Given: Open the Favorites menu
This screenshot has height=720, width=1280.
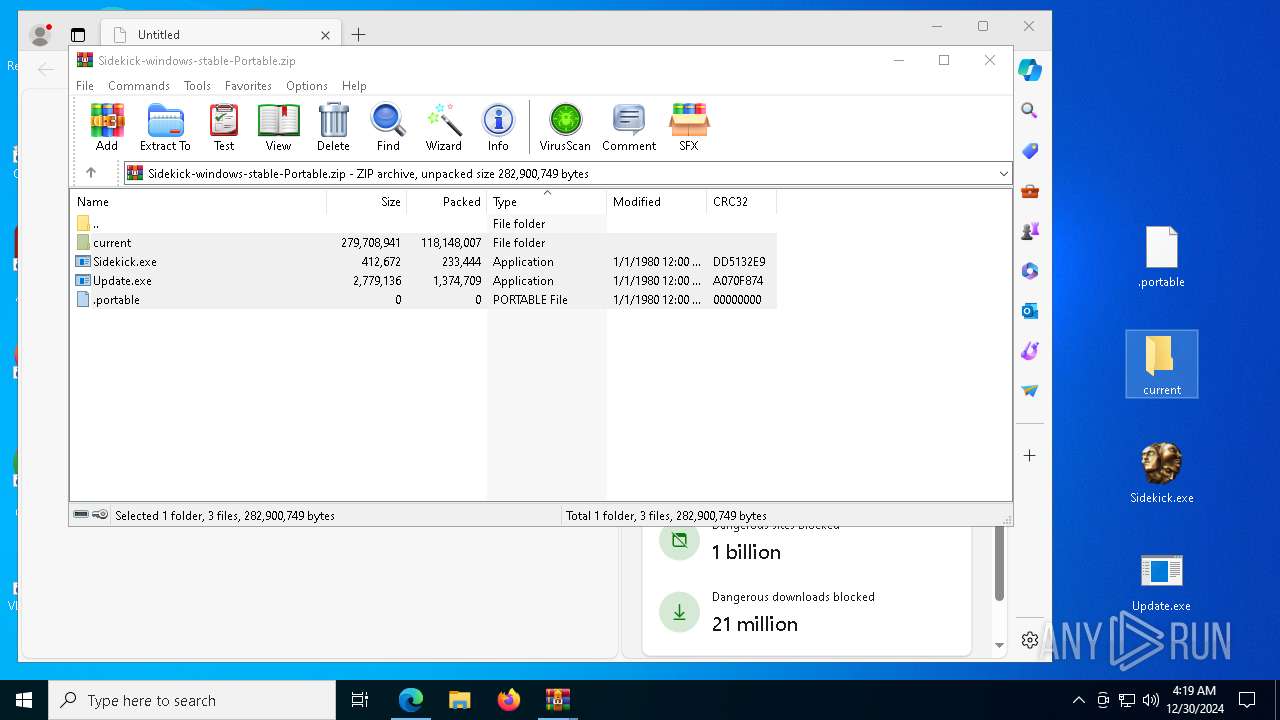Looking at the screenshot, I should point(248,86).
